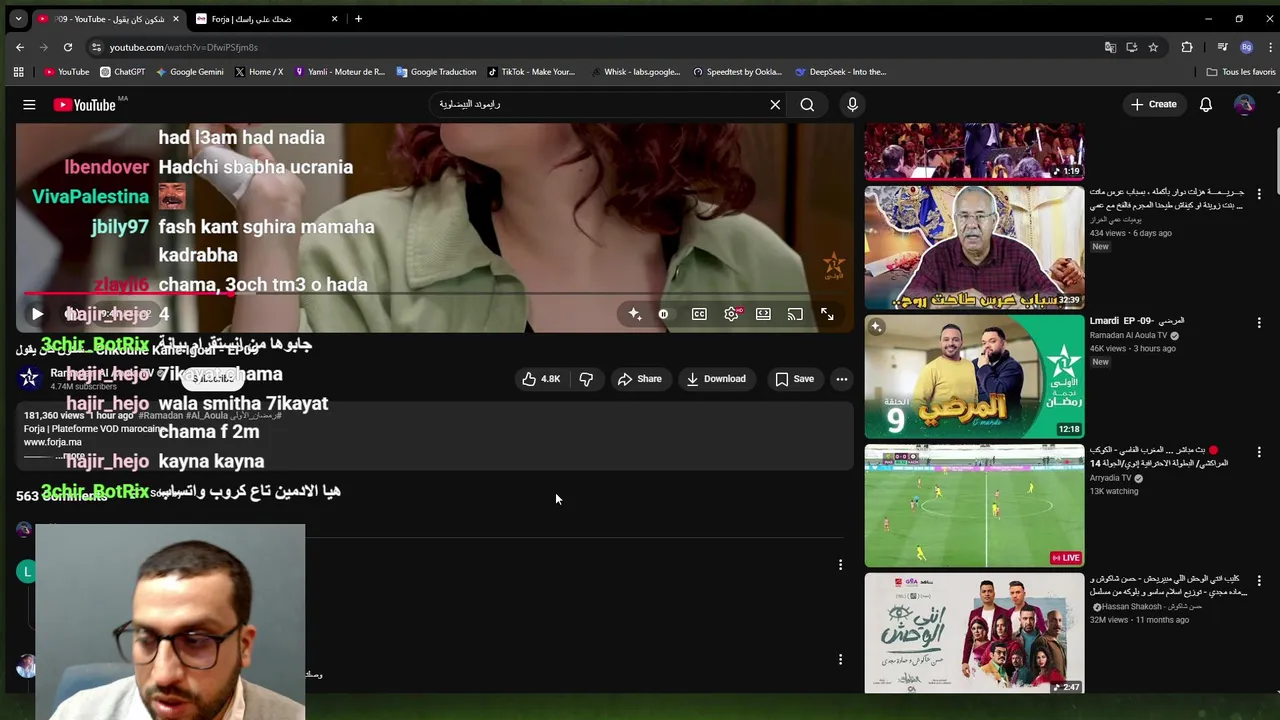Play the video with the play button
Image resolution: width=1280 pixels, height=720 pixels.
37,314
